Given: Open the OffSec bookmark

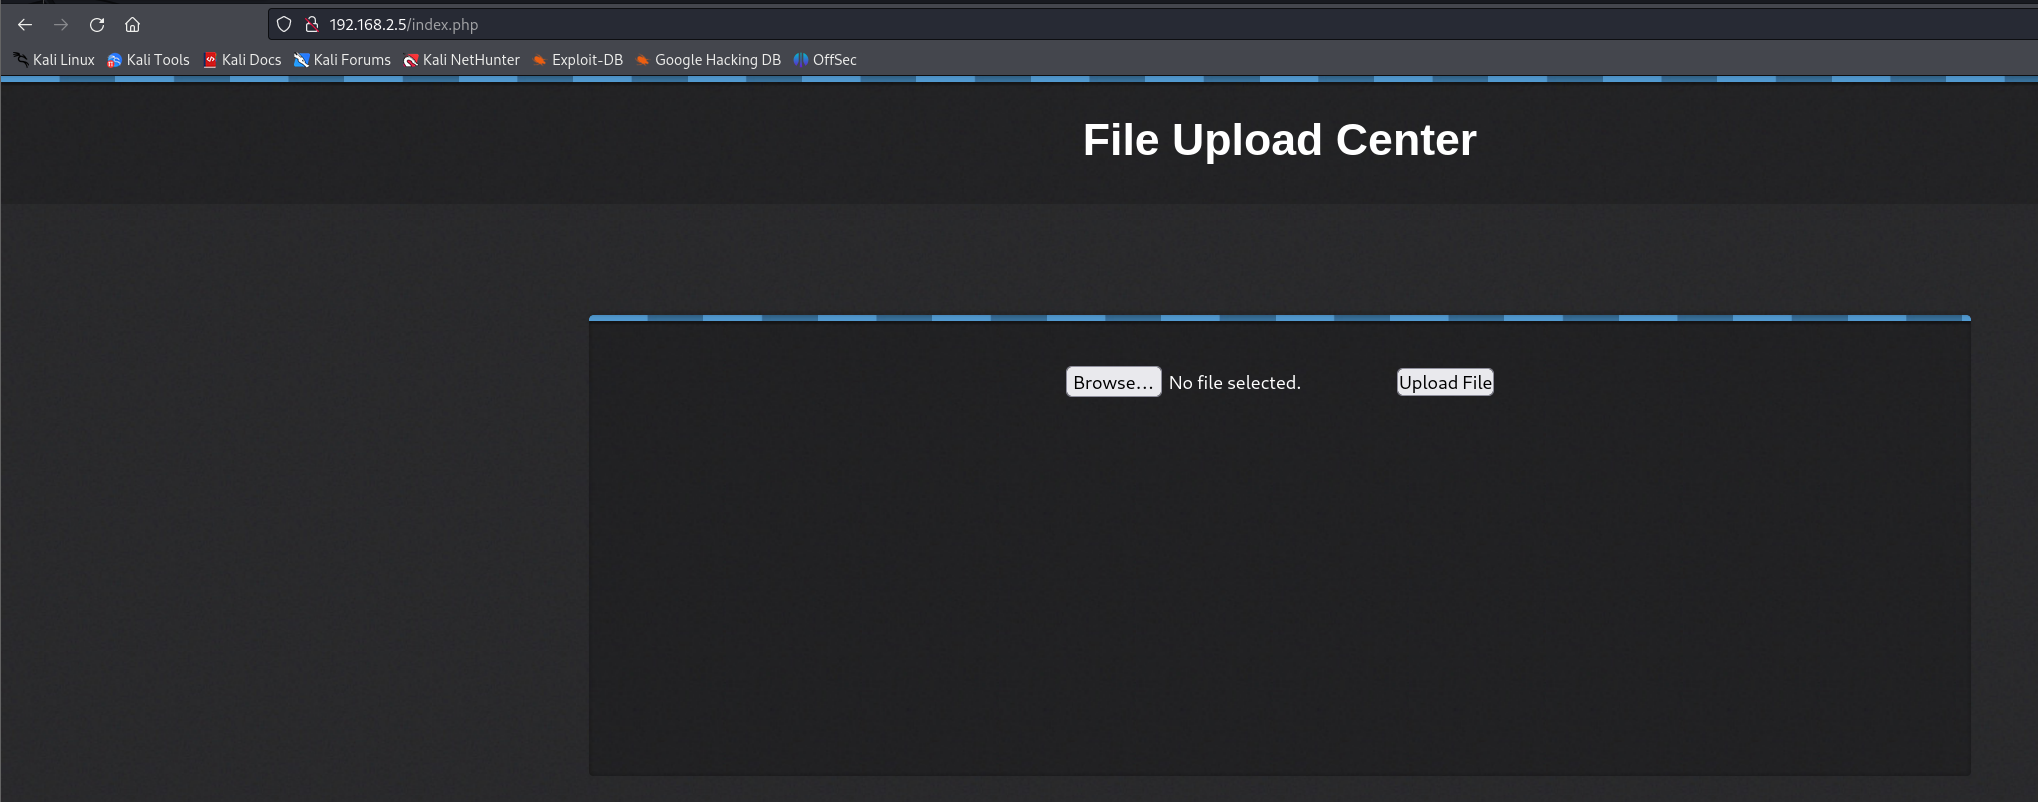Looking at the screenshot, I should tap(825, 60).
